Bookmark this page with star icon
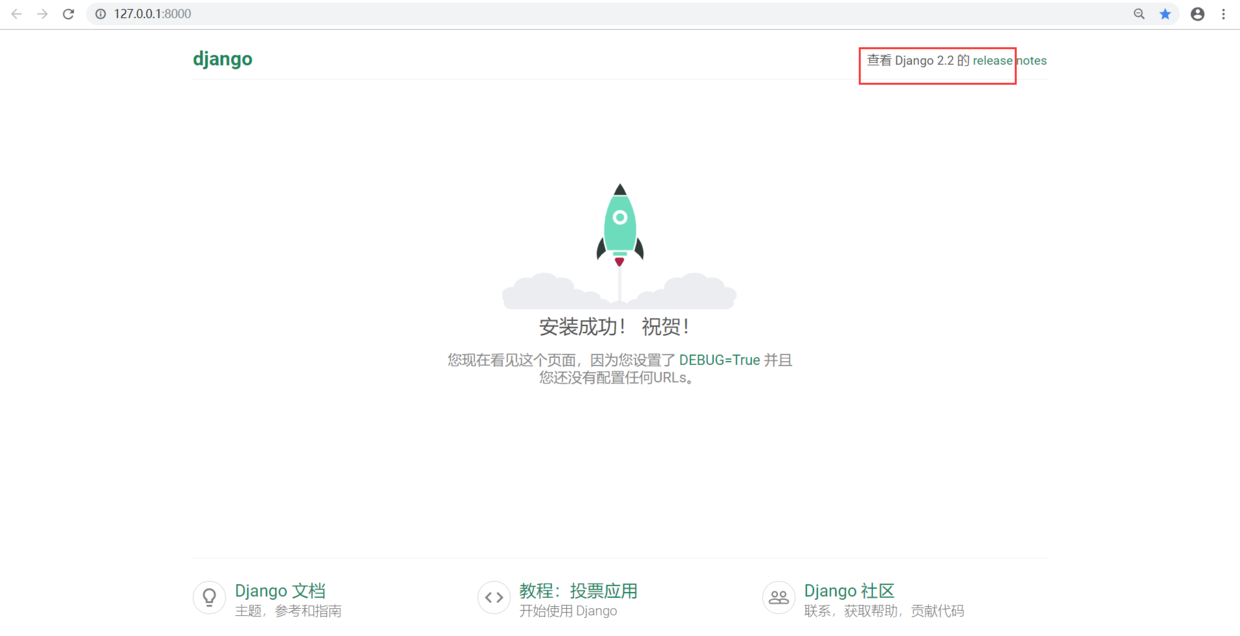Screen dimensions: 1240x636 click(x=1165, y=14)
